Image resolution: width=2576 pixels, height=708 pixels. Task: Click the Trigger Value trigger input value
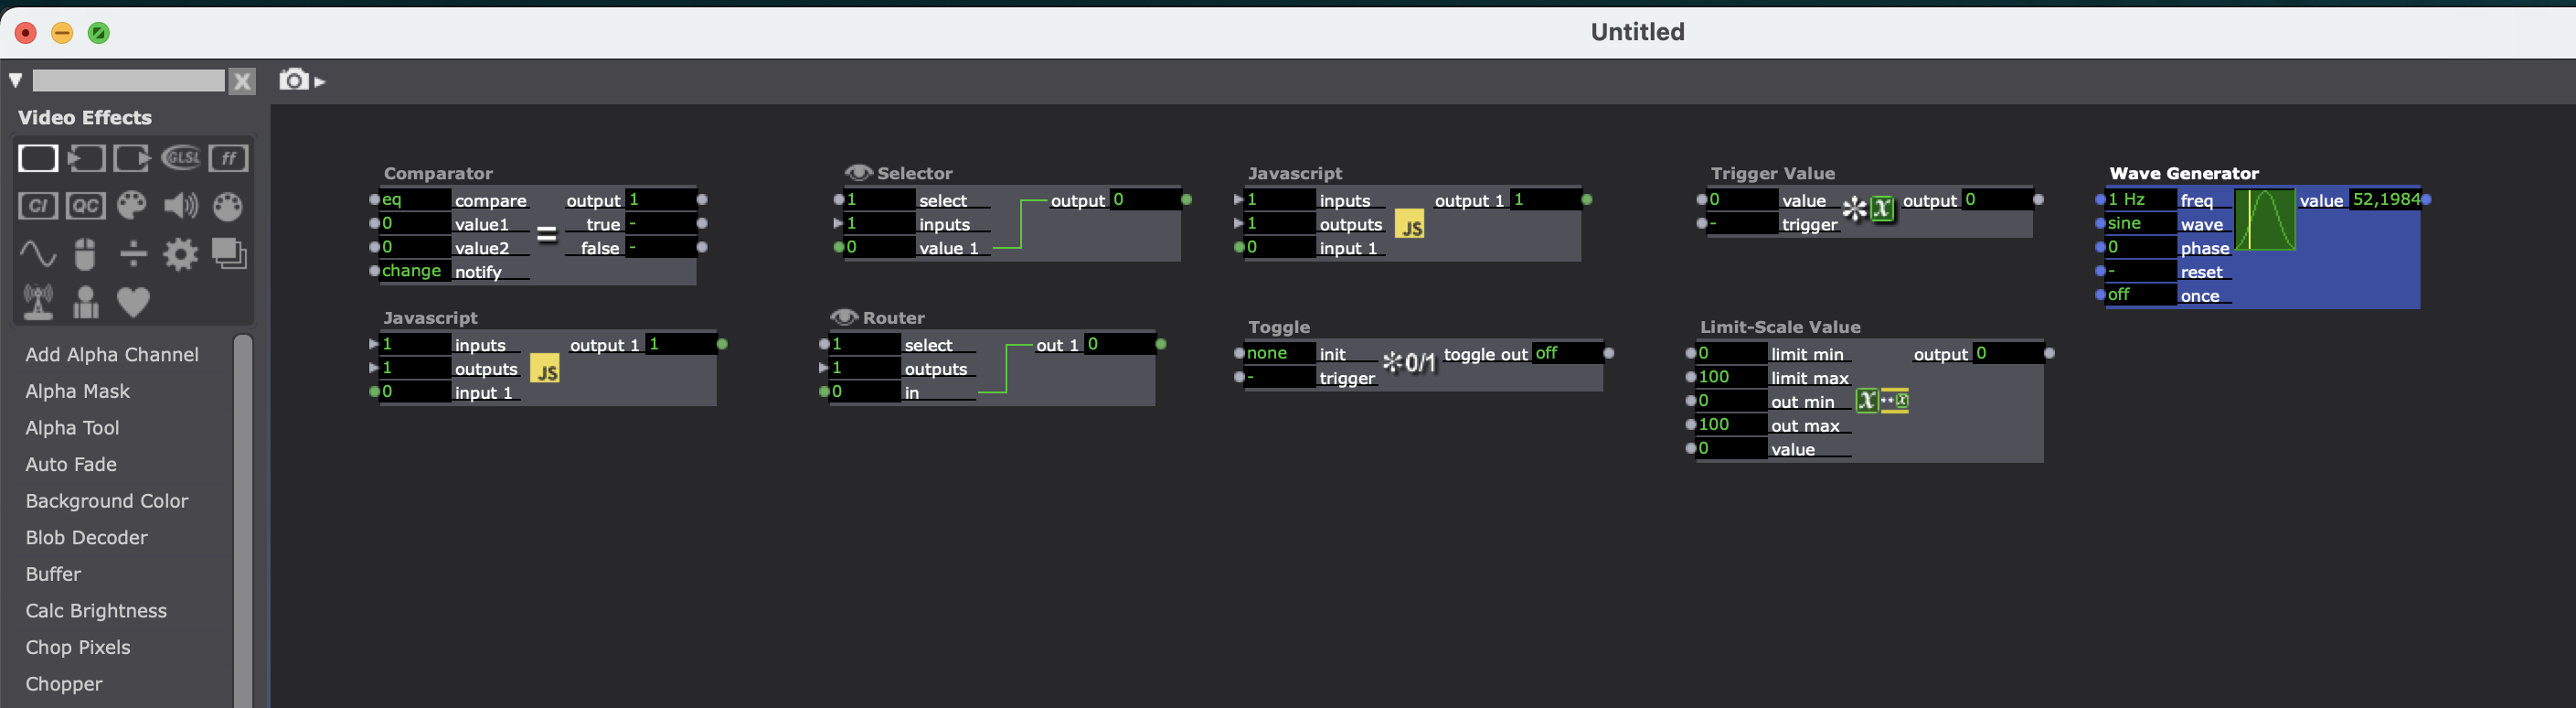(1742, 223)
